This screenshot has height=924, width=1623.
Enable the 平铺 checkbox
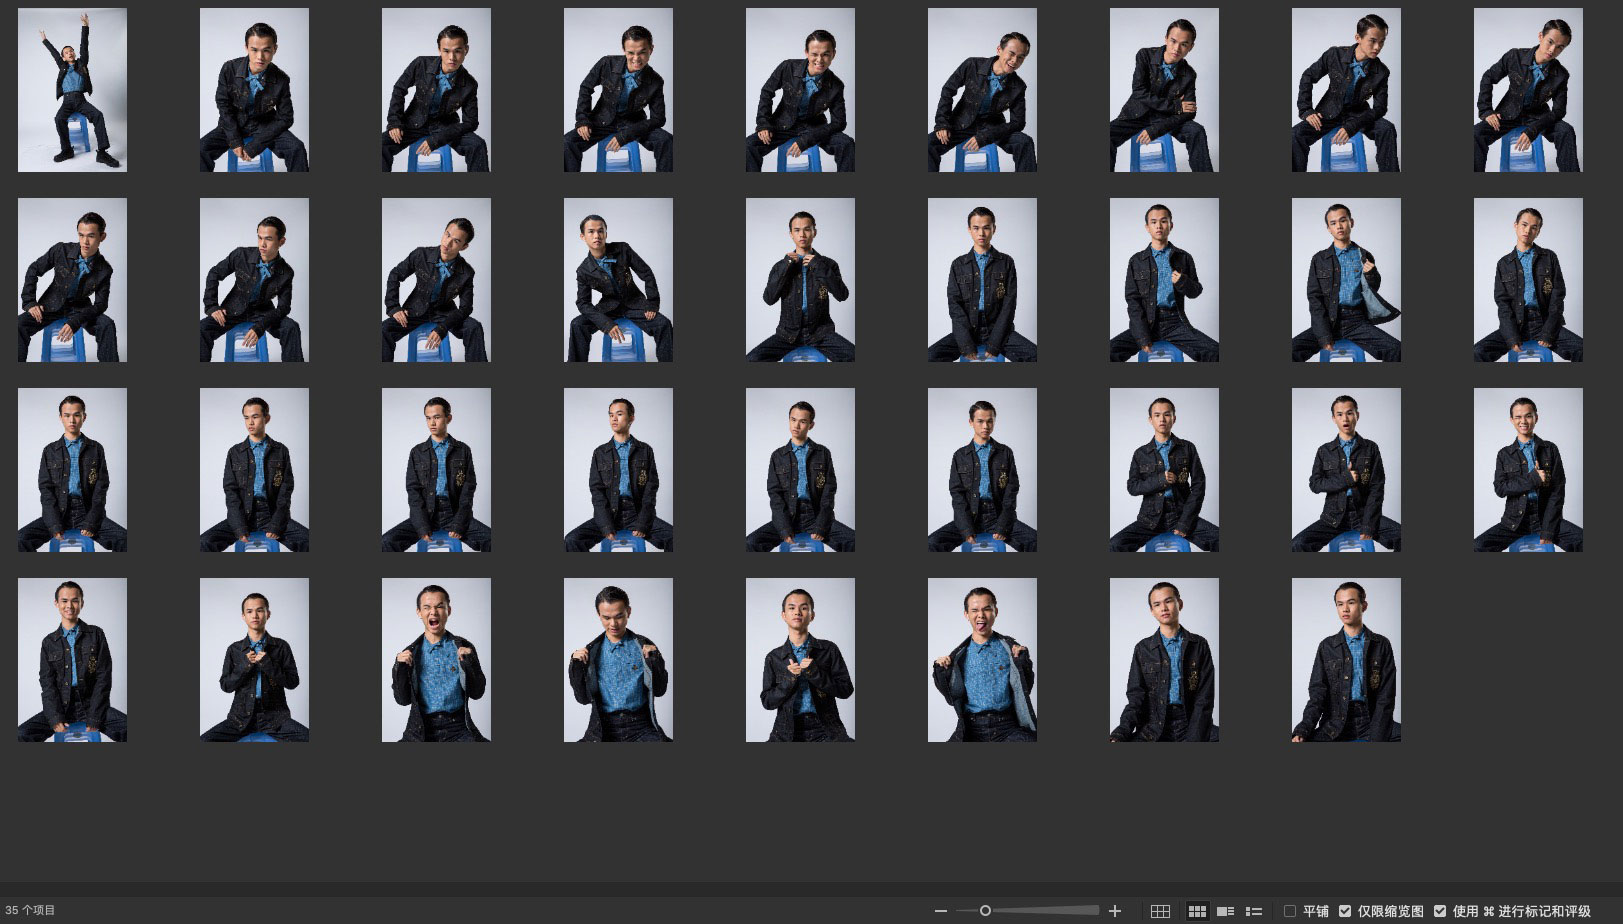(1290, 911)
